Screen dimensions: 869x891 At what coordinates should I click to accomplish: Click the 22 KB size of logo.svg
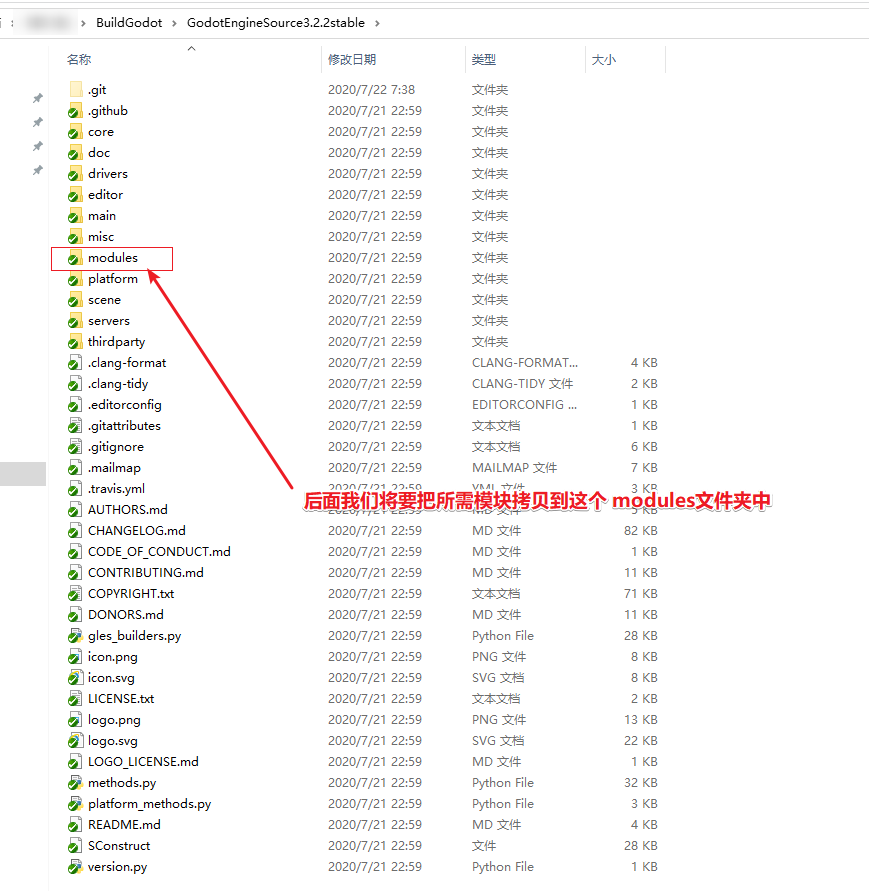[x=641, y=740]
